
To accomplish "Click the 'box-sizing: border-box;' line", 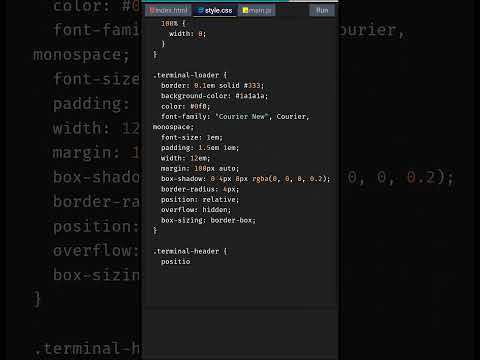I will coord(208,220).
